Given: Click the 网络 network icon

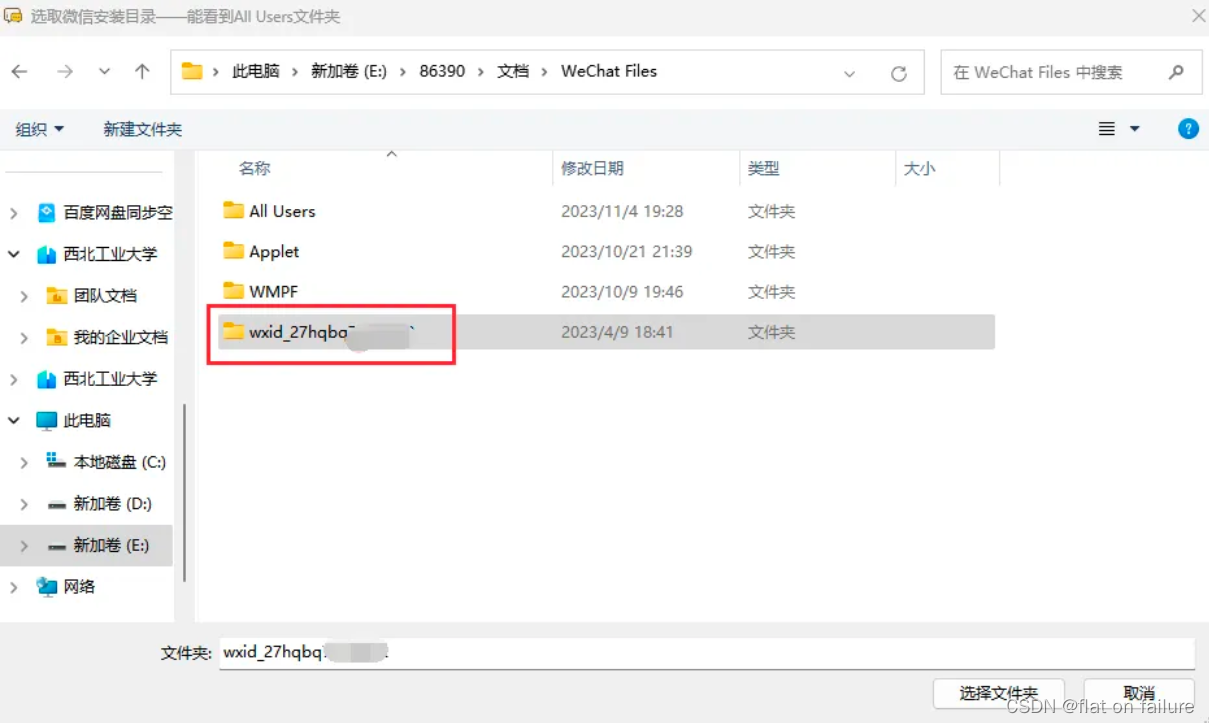Looking at the screenshot, I should (47, 587).
